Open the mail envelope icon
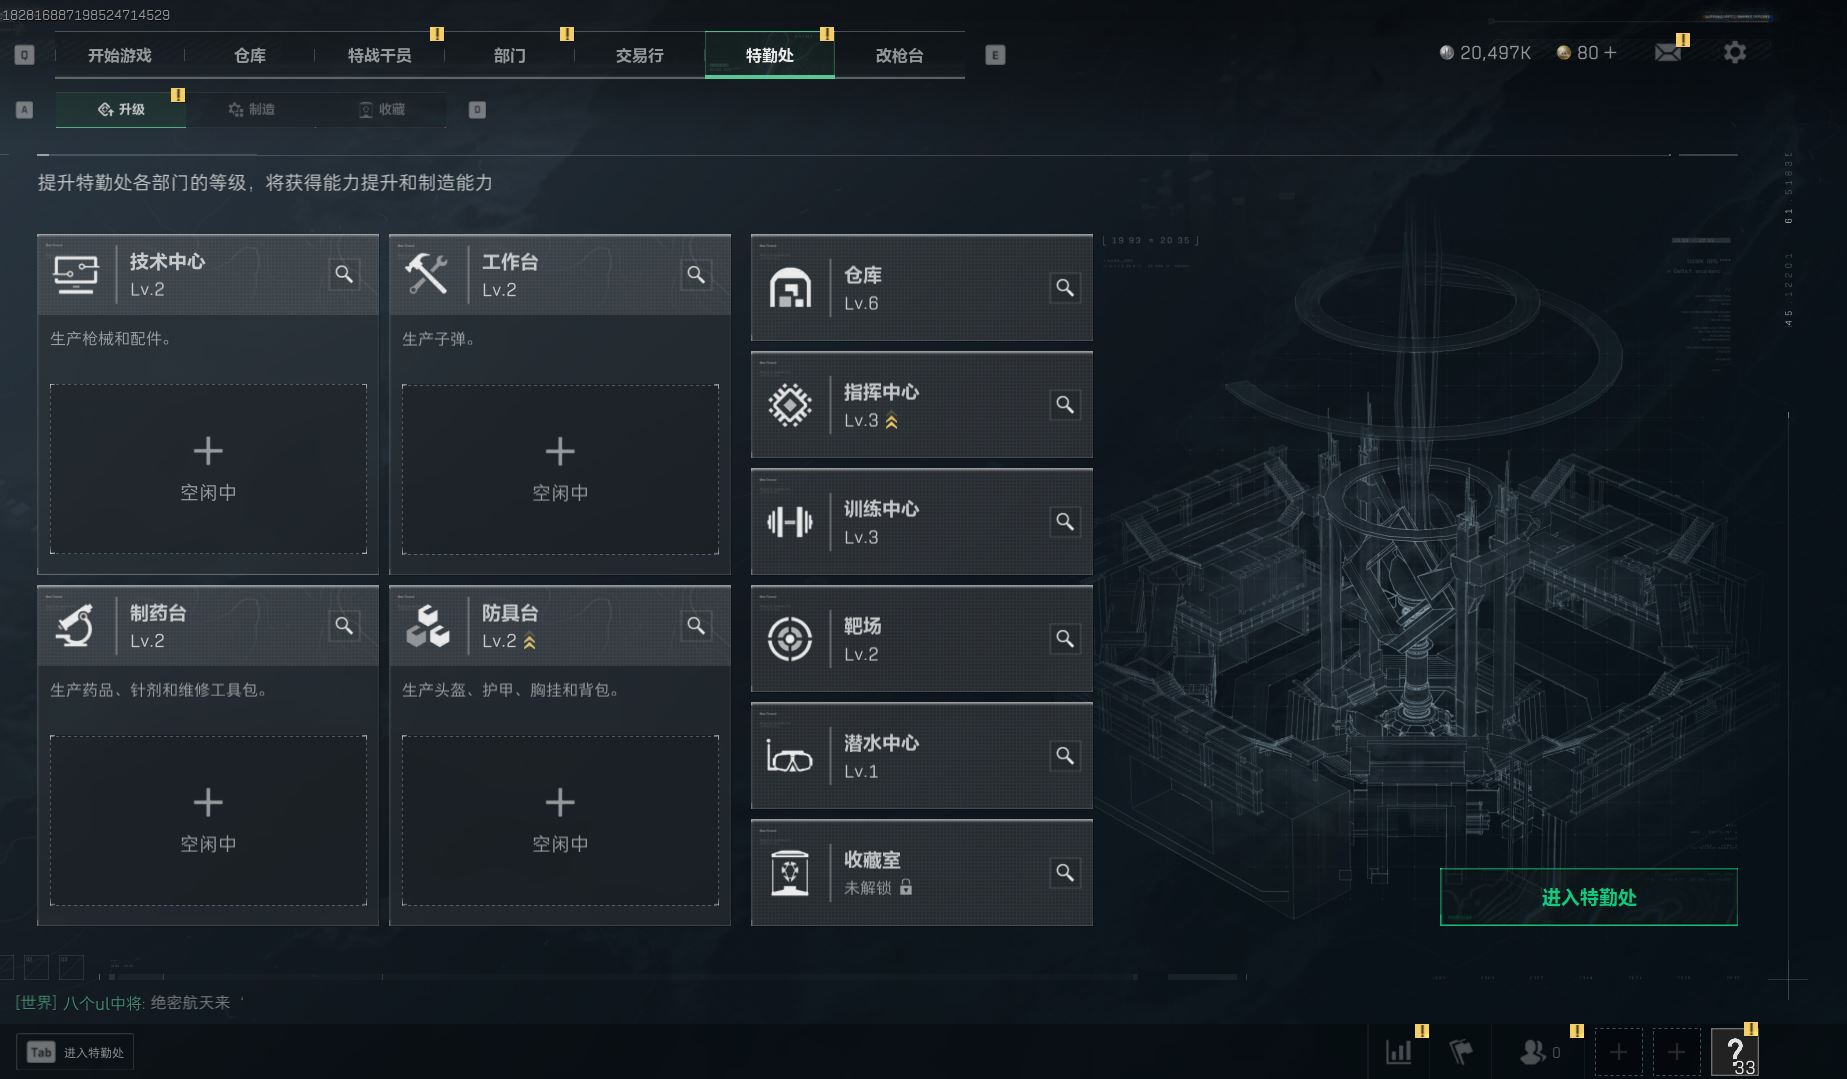 click(x=1667, y=53)
